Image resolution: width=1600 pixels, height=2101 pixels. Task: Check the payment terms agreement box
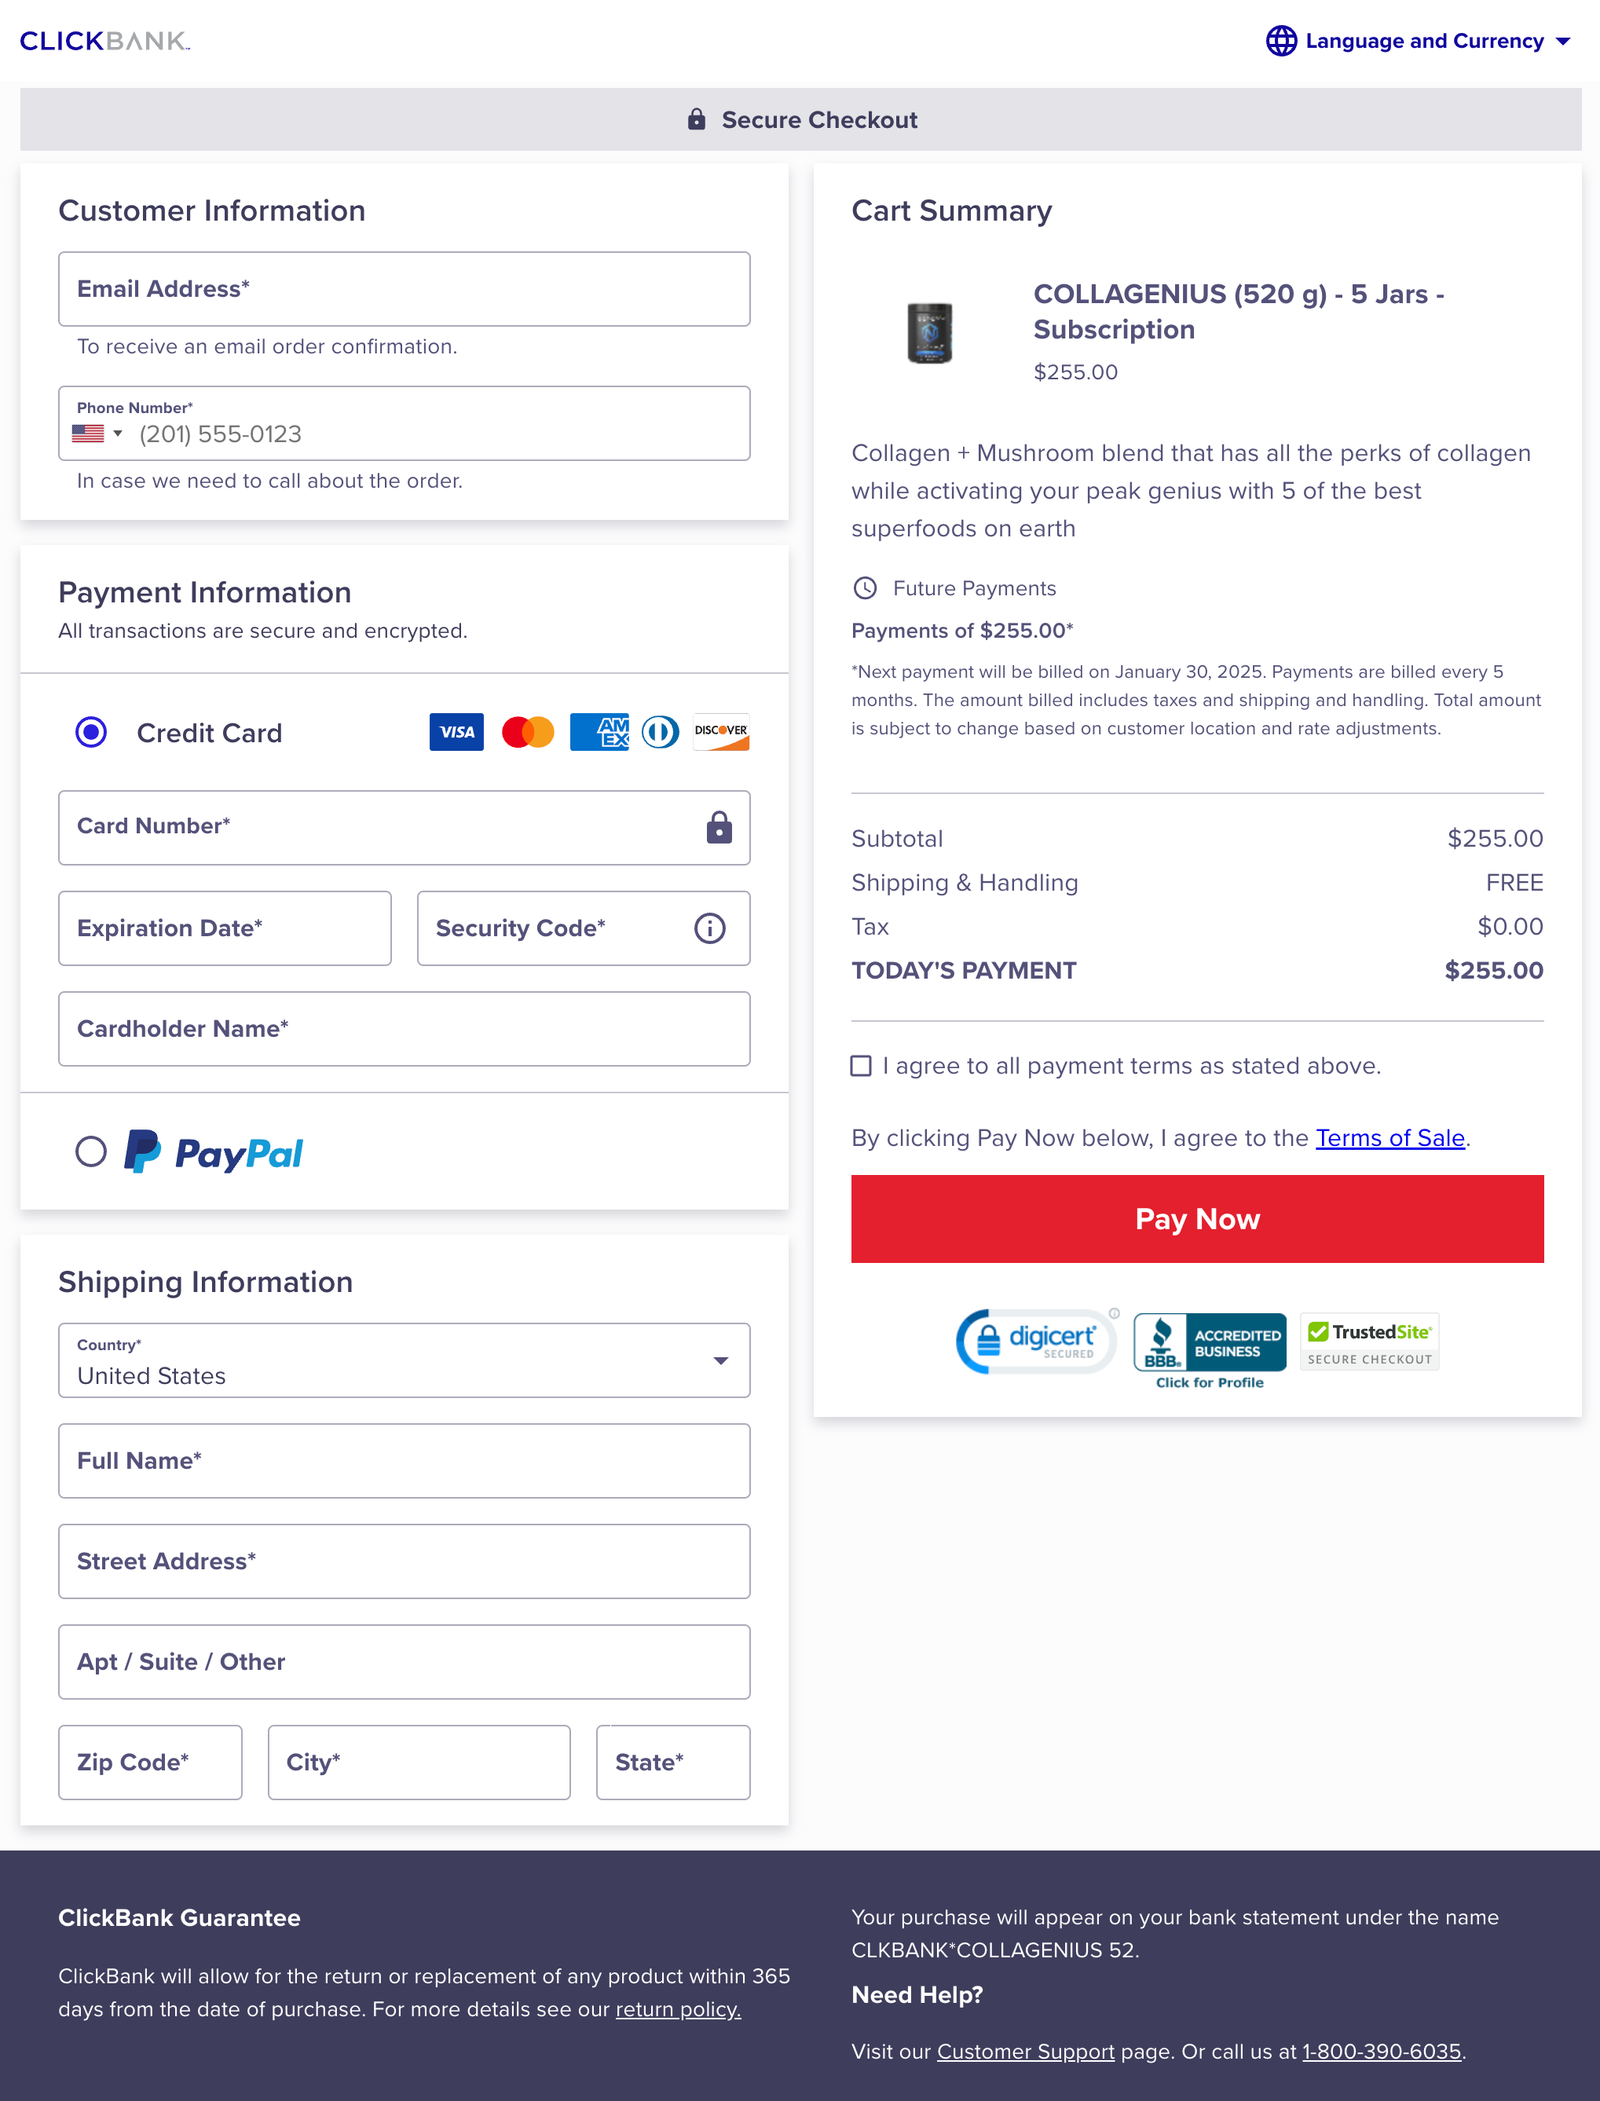861,1066
